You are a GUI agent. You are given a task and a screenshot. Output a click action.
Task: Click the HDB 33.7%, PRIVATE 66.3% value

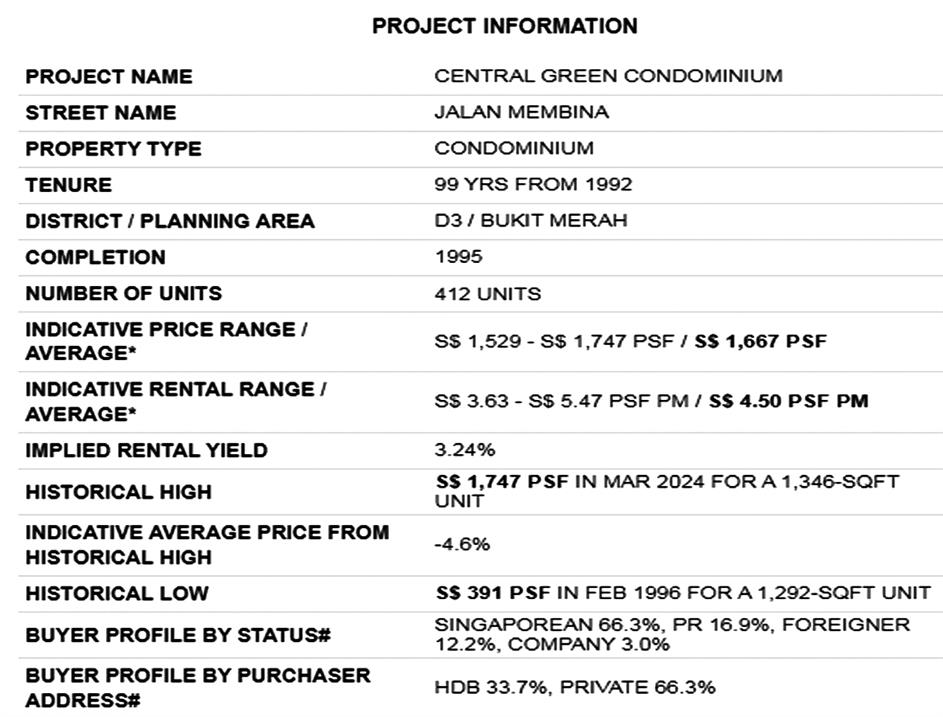tap(575, 687)
